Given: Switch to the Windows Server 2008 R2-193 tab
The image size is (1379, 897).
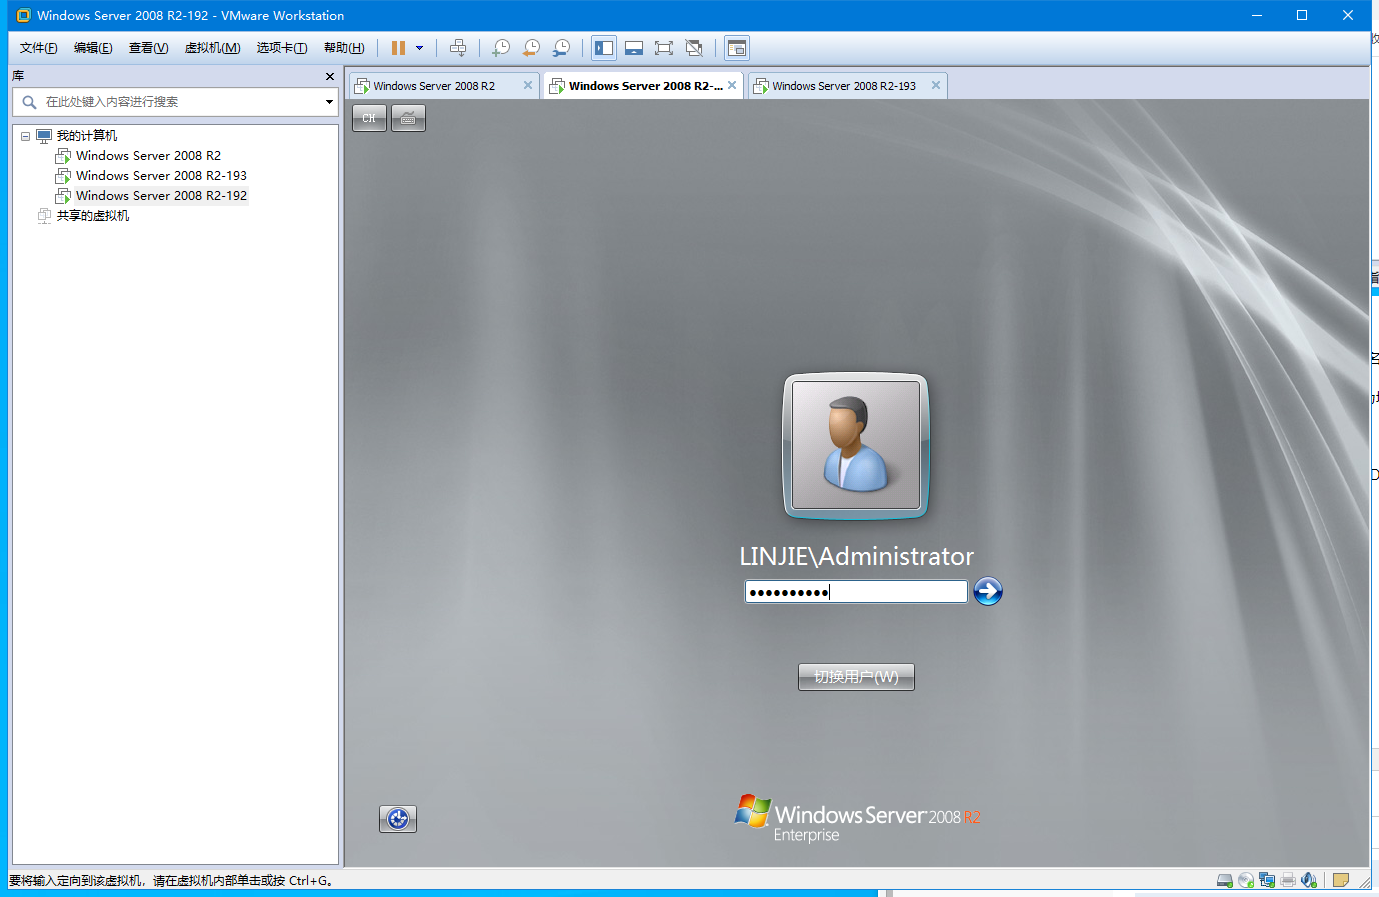Looking at the screenshot, I should click(843, 86).
